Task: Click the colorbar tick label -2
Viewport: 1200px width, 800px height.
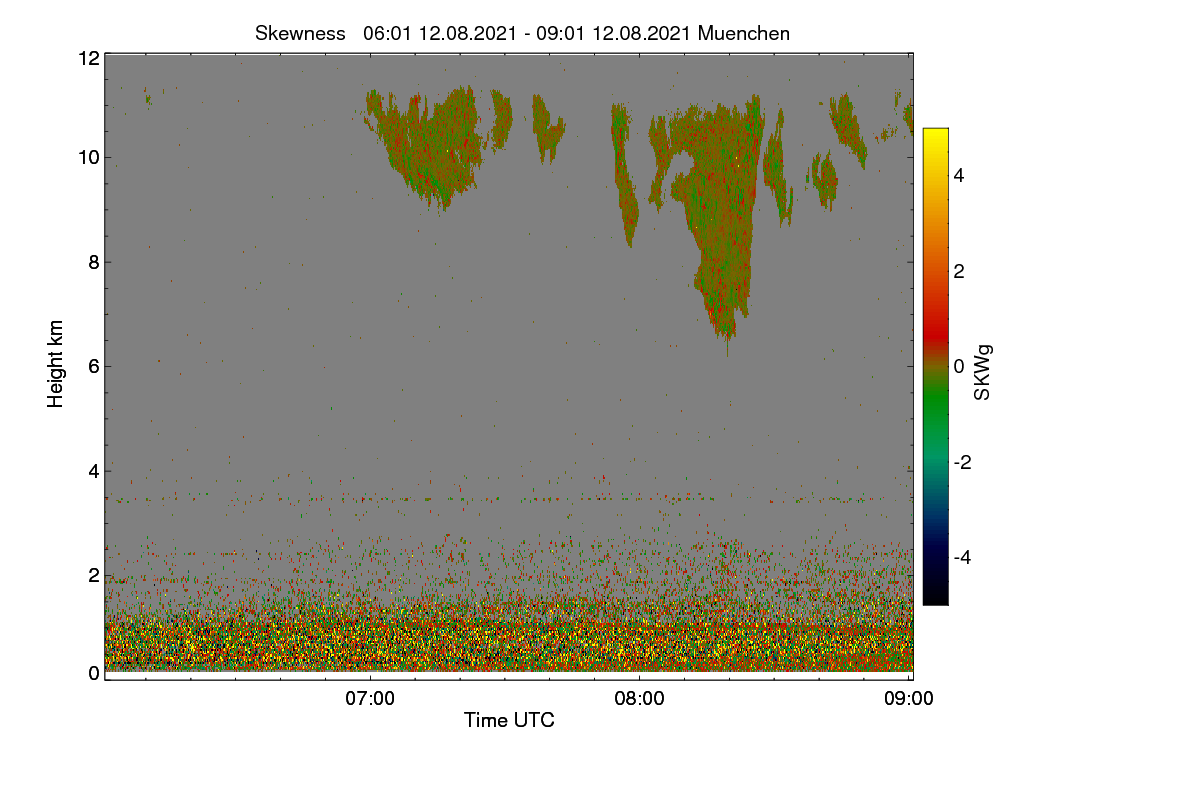Action: point(963,462)
